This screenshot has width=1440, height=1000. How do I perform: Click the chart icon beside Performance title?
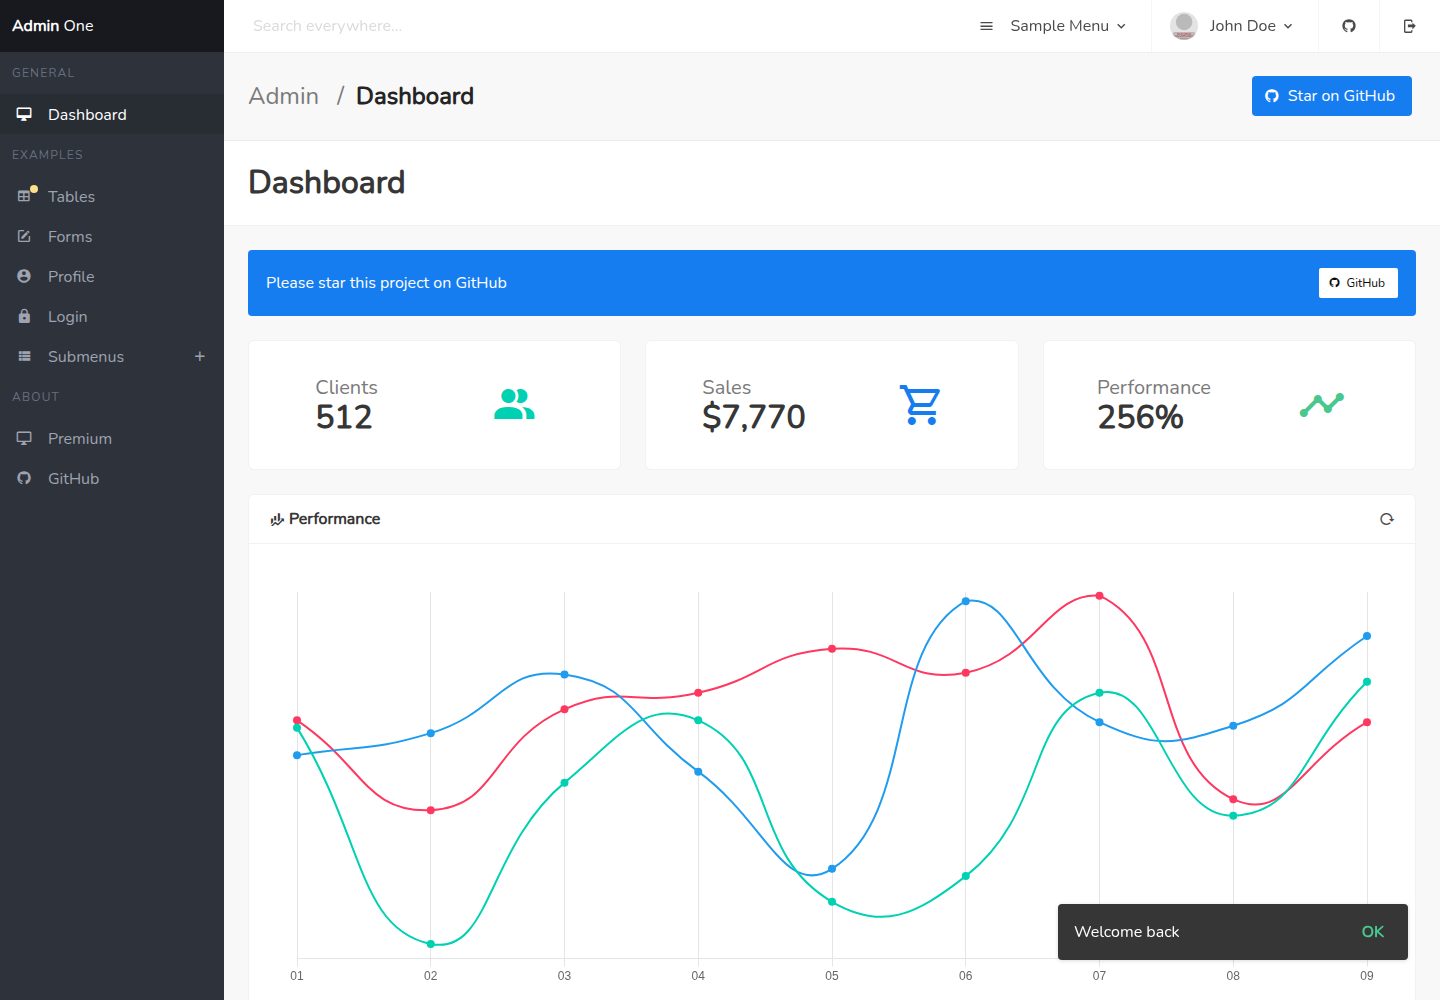tap(277, 519)
